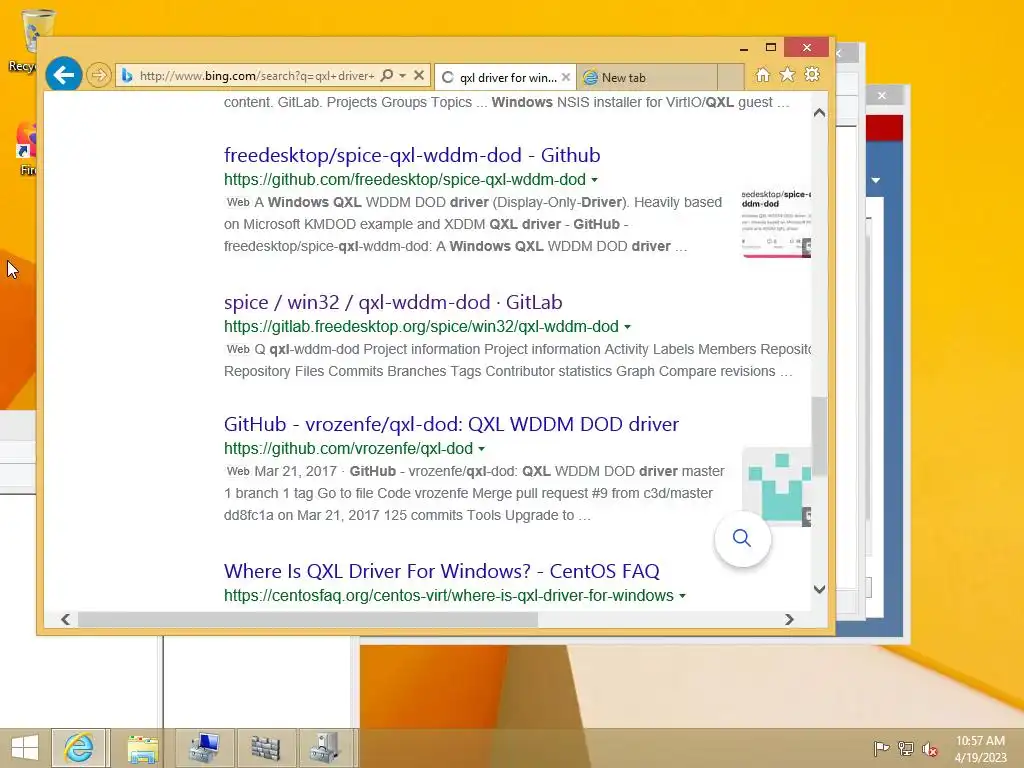This screenshot has width=1024, height=768.
Task: Click the horizontal scrollbar right arrow
Action: [x=790, y=619]
